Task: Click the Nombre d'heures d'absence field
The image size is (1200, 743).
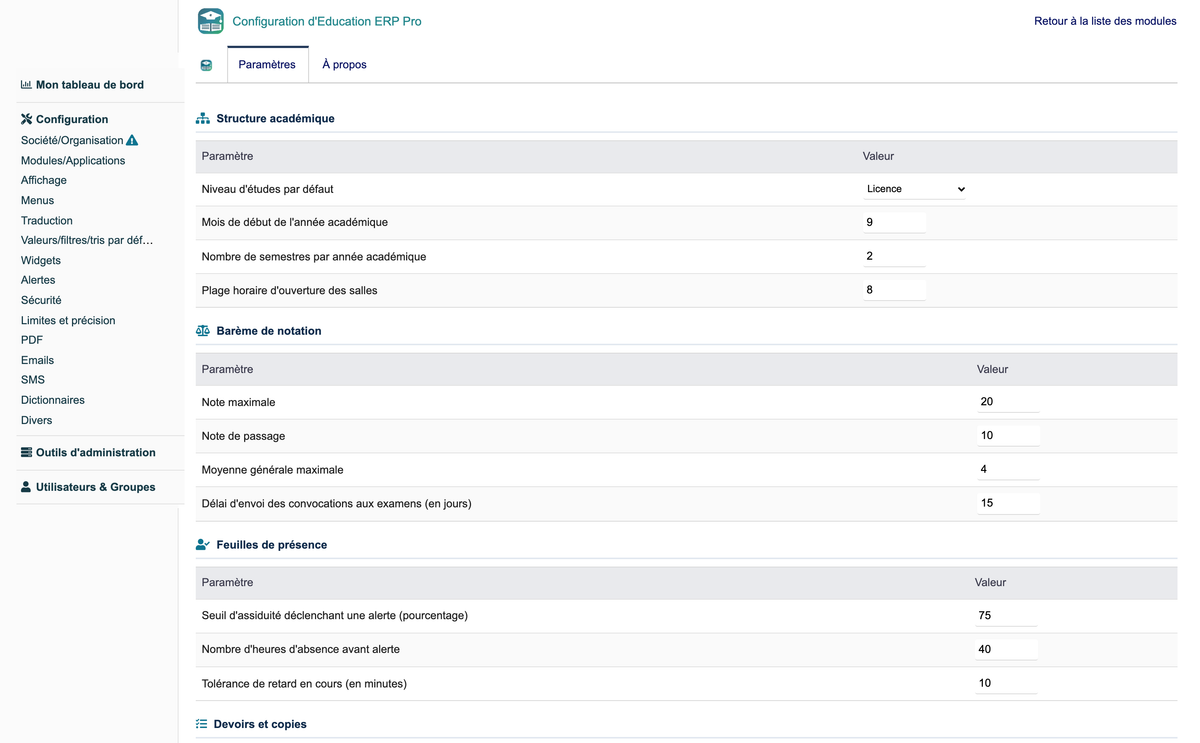Action: [x=1006, y=649]
